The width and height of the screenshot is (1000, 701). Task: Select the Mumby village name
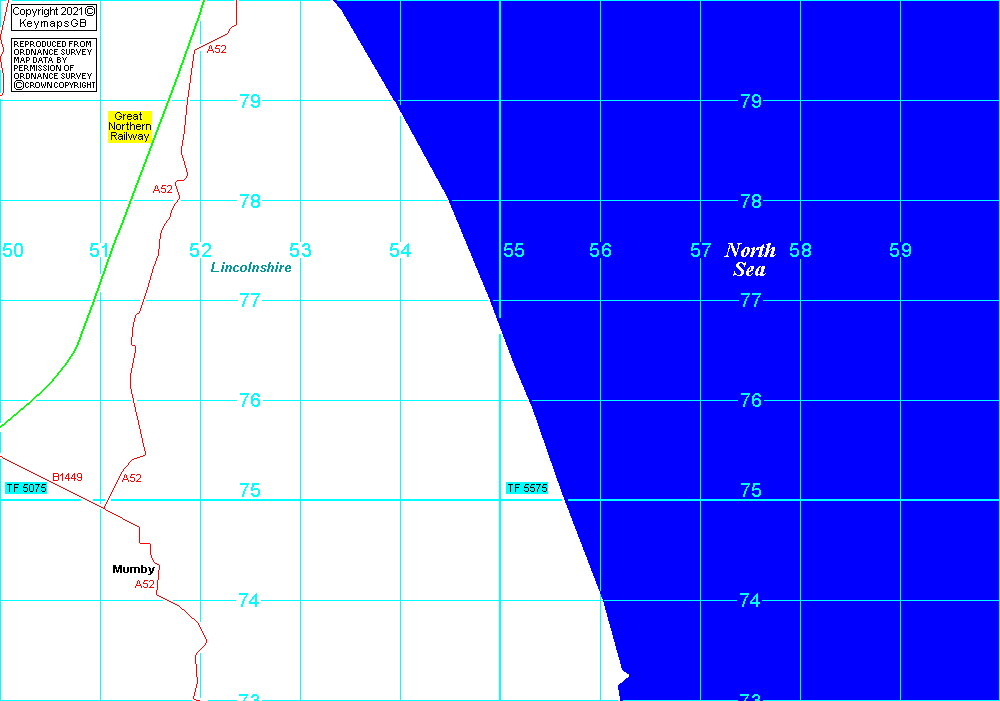point(133,569)
